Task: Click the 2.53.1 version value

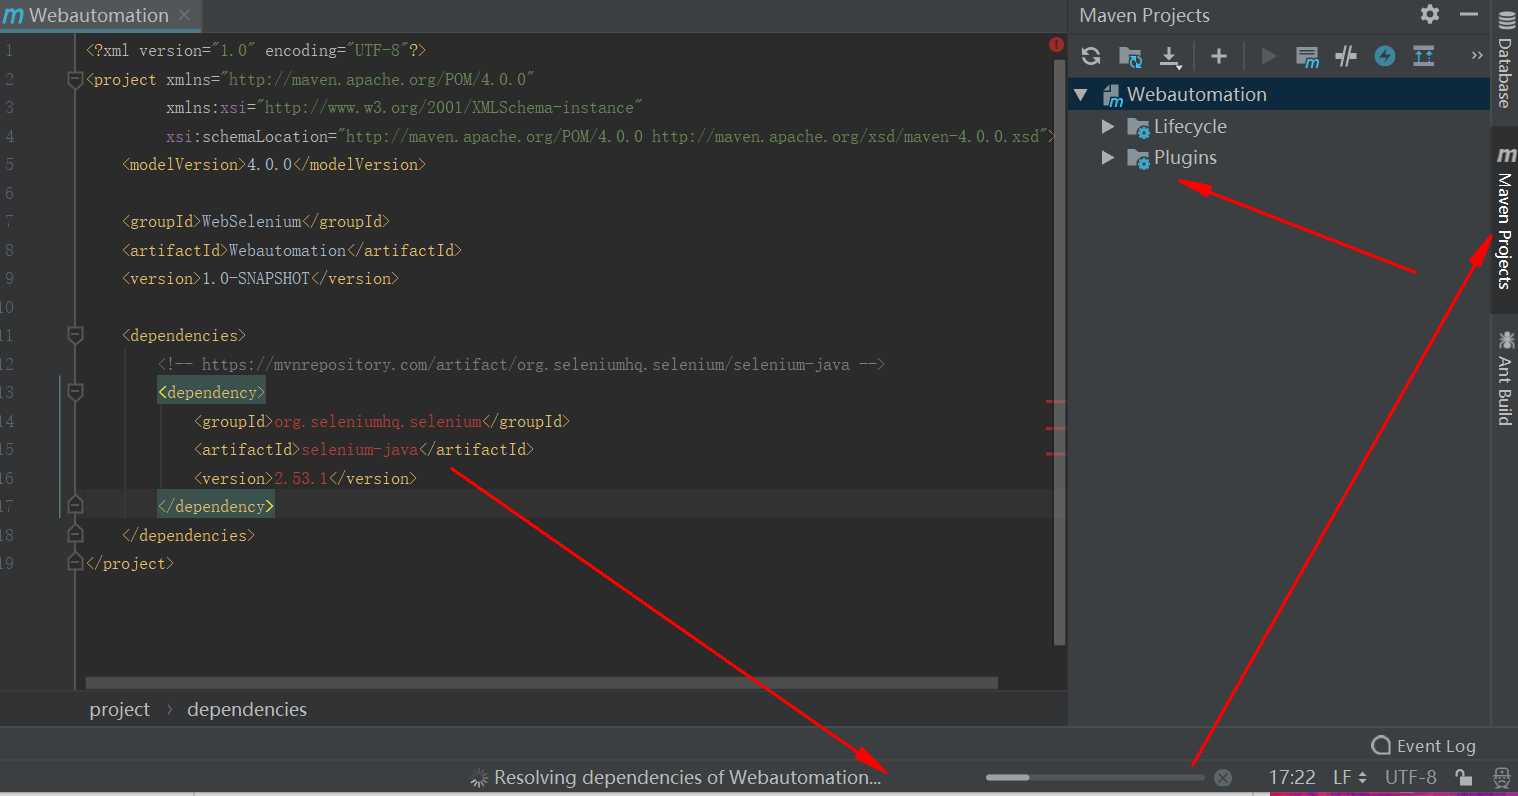Action: point(301,478)
